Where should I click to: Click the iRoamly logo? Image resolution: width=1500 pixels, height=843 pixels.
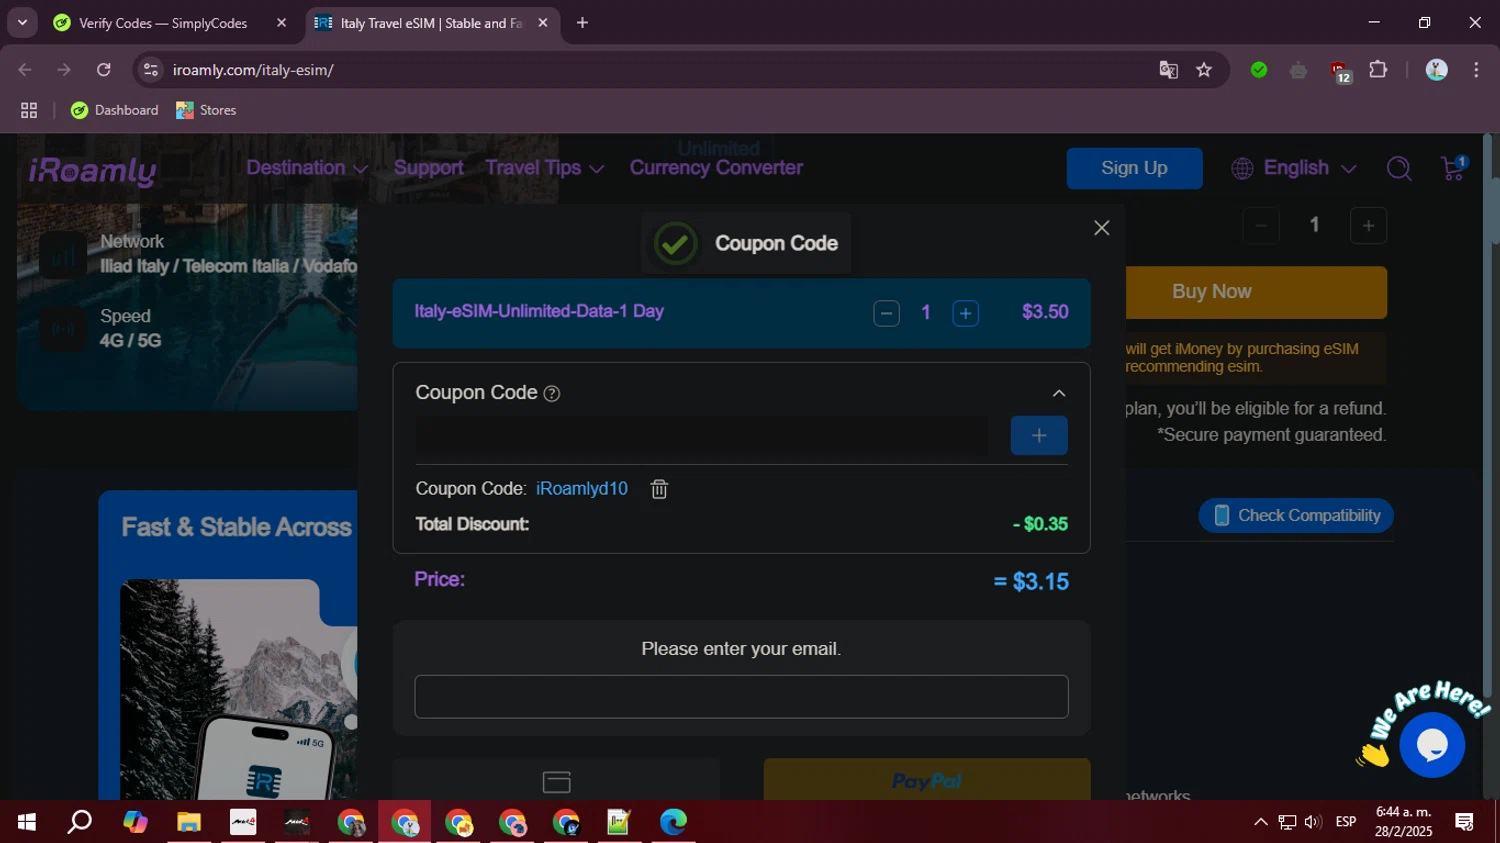(x=93, y=171)
